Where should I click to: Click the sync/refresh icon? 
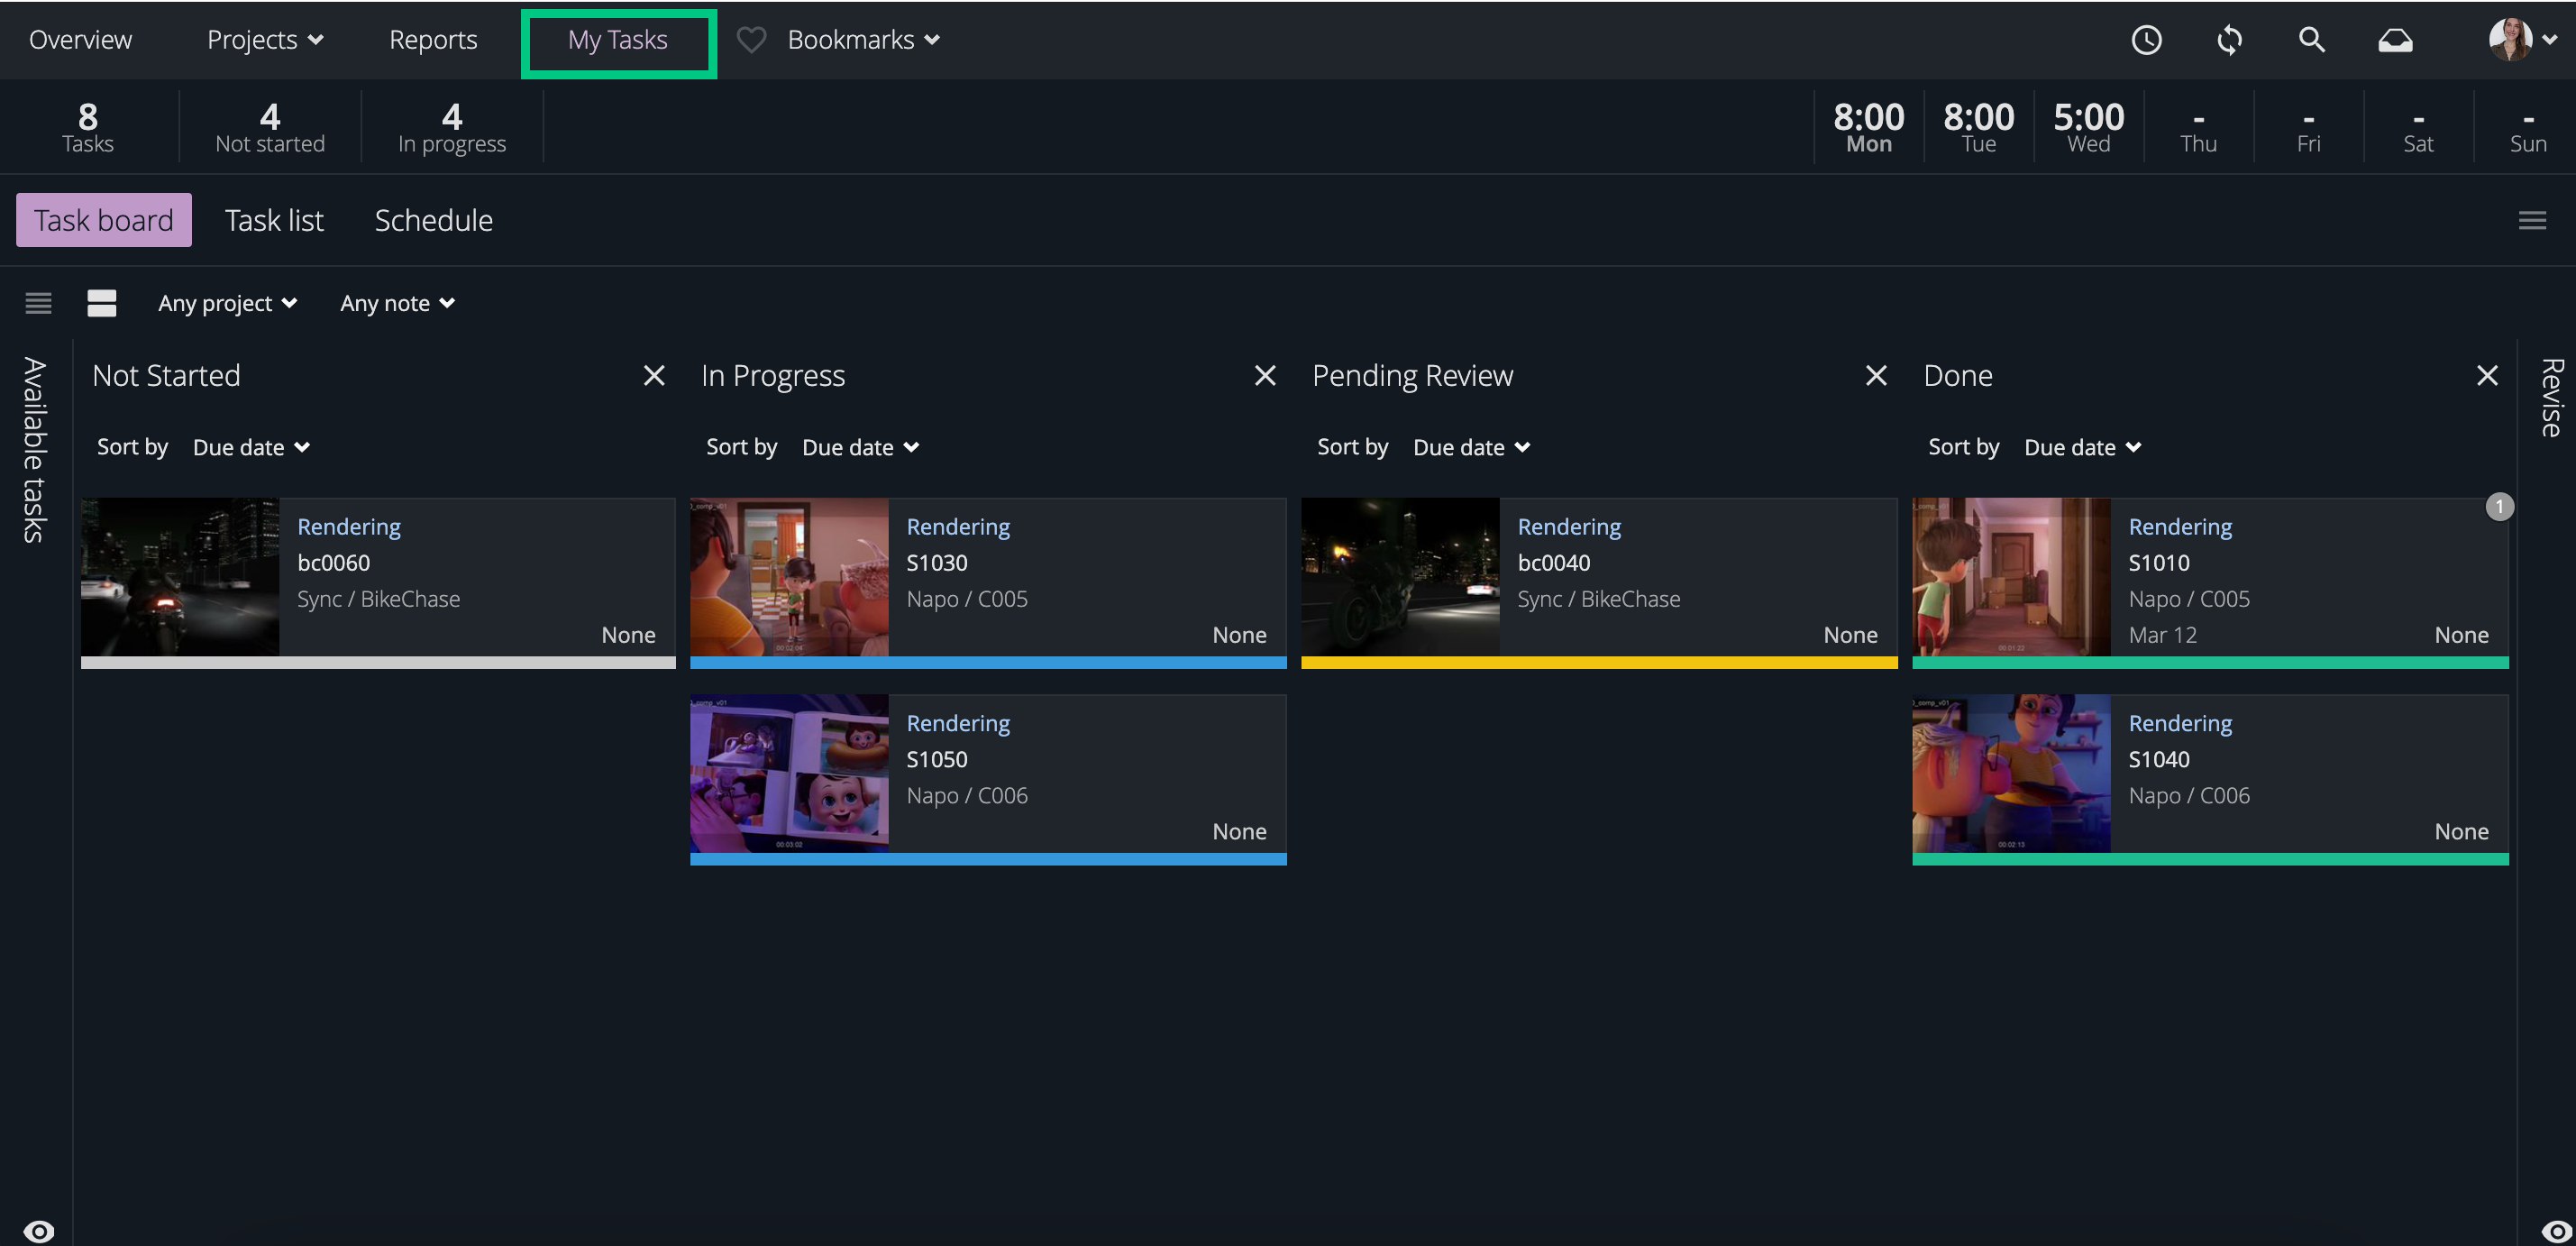(x=2229, y=40)
